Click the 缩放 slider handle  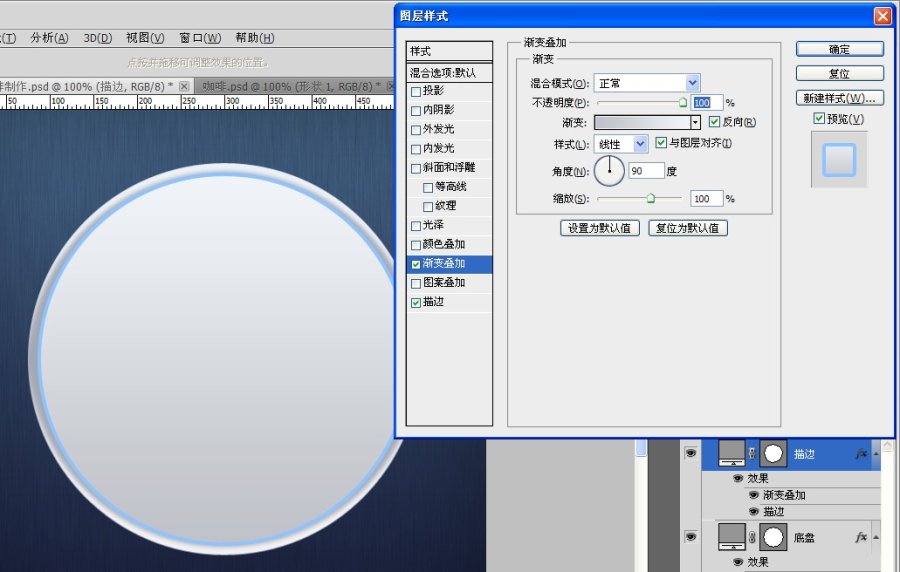tap(650, 199)
